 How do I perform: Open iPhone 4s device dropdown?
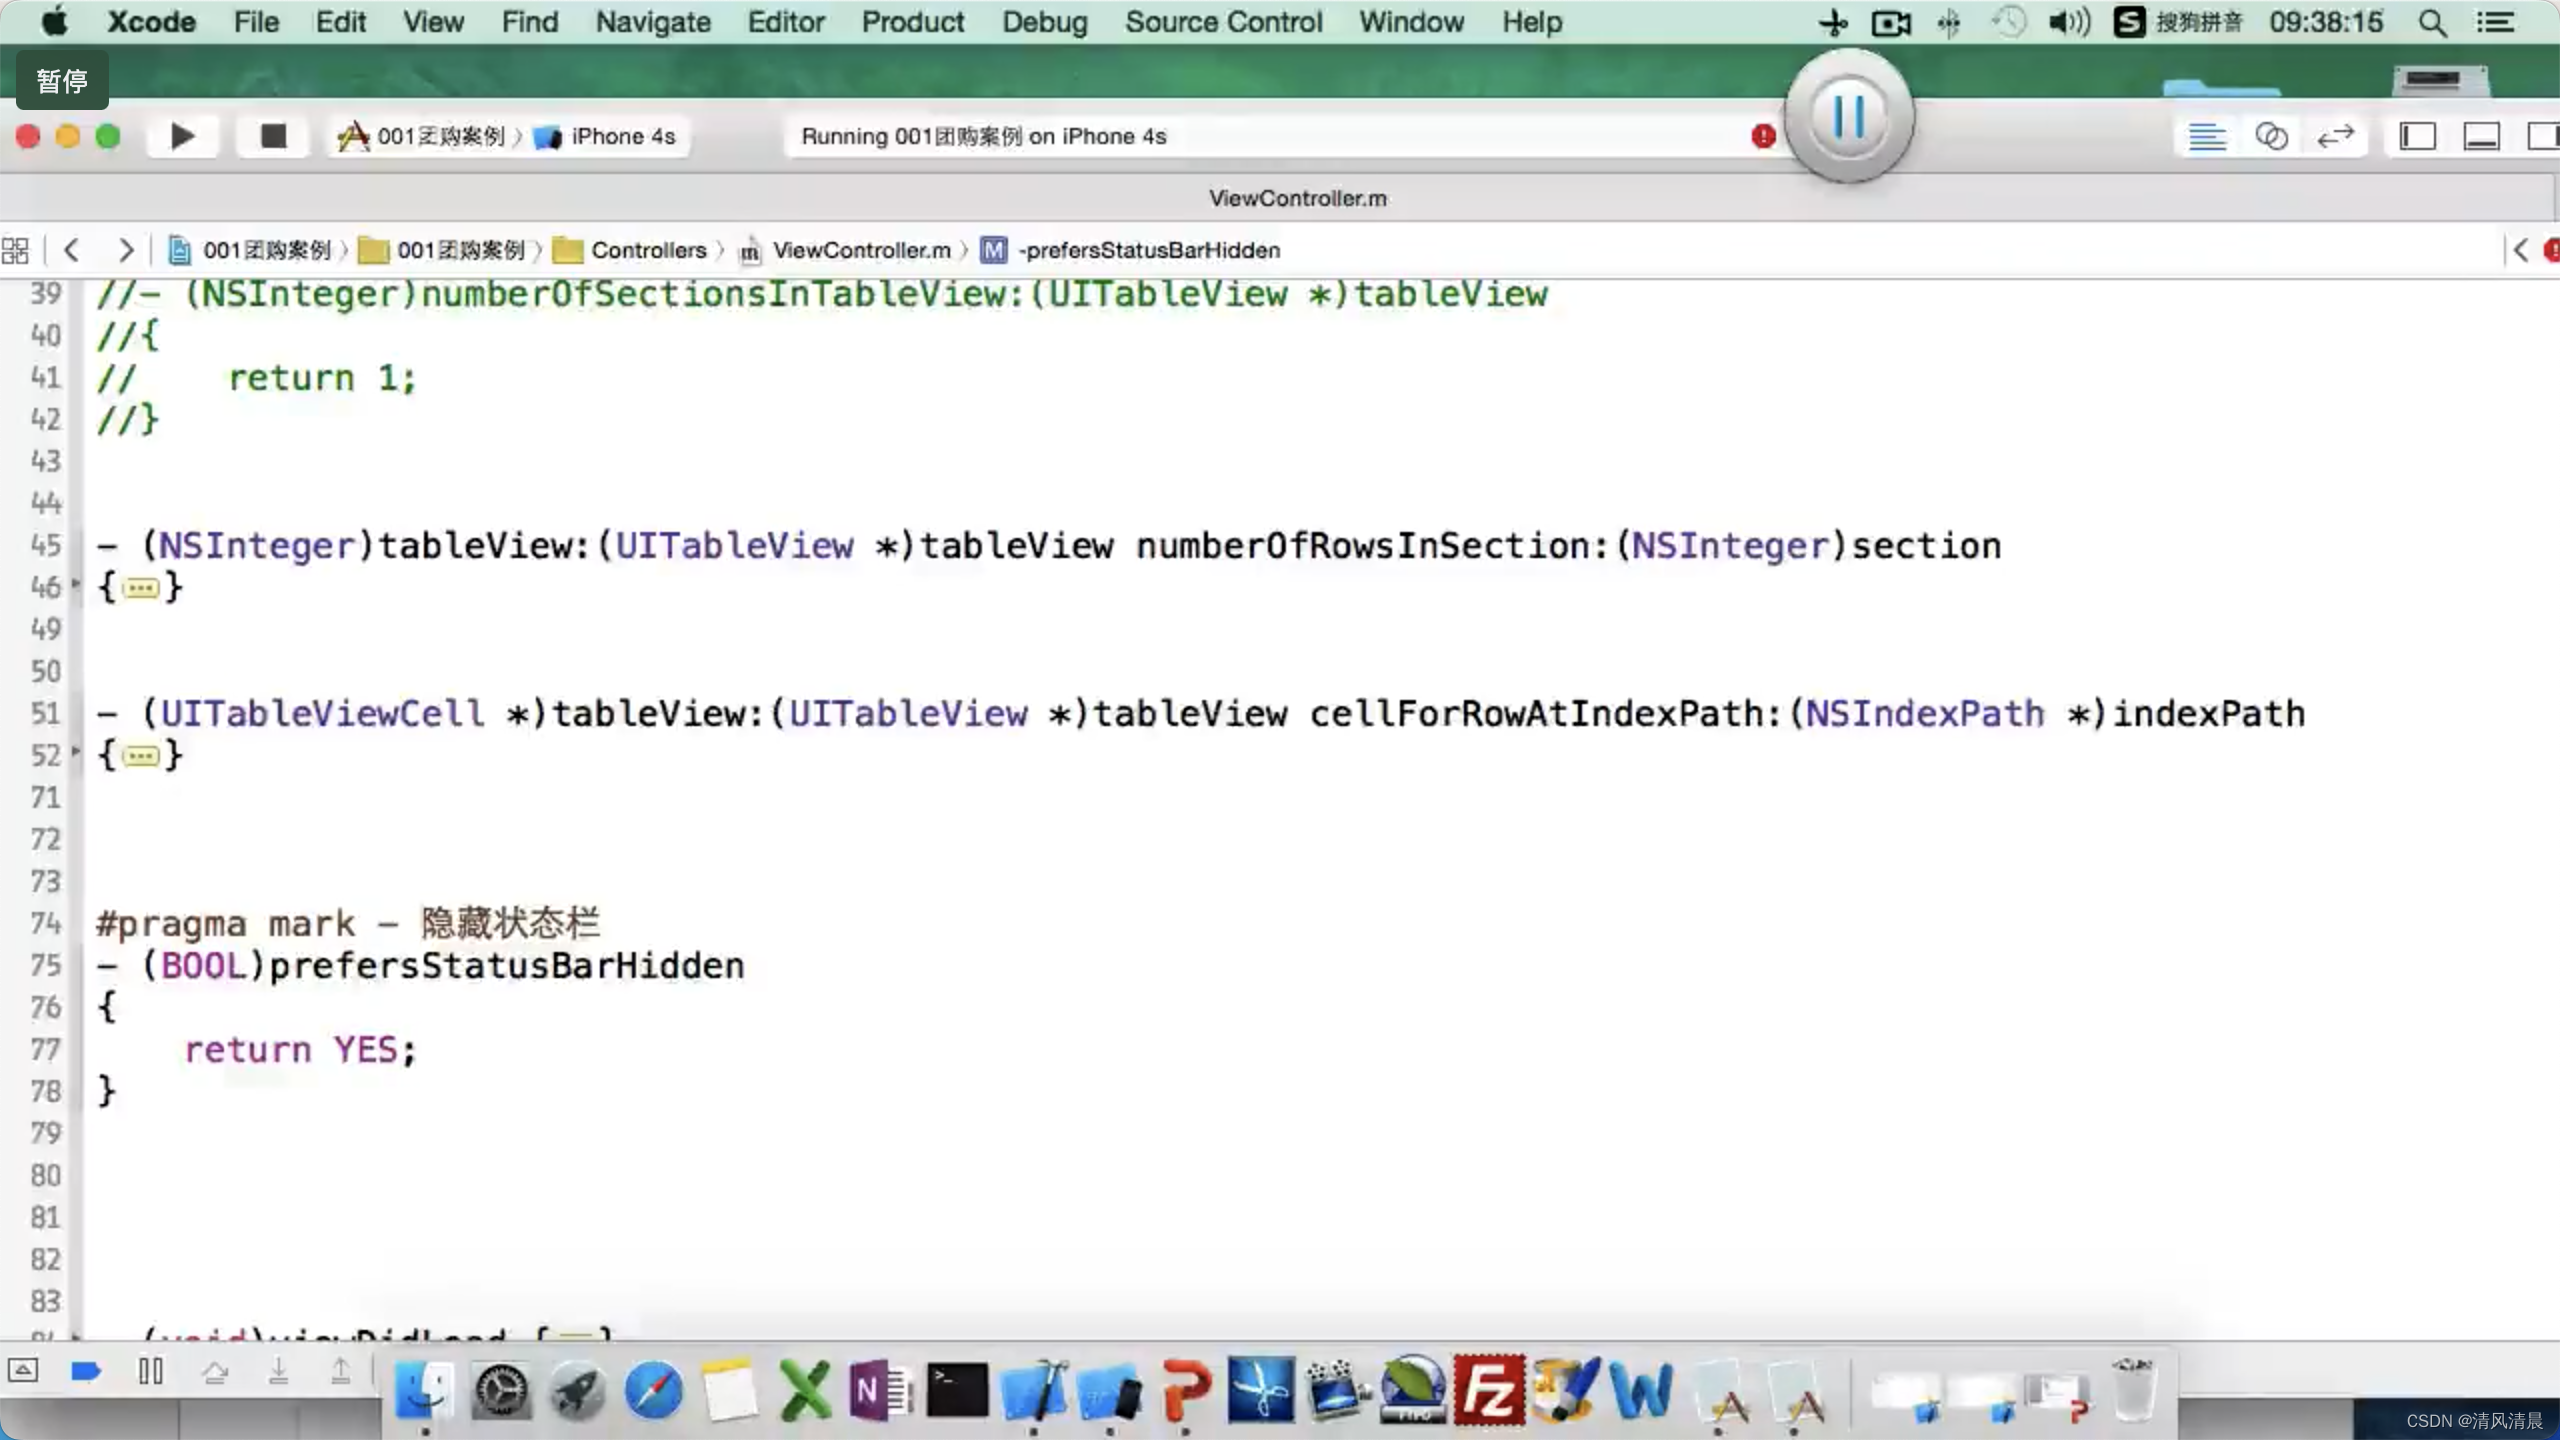point(622,136)
